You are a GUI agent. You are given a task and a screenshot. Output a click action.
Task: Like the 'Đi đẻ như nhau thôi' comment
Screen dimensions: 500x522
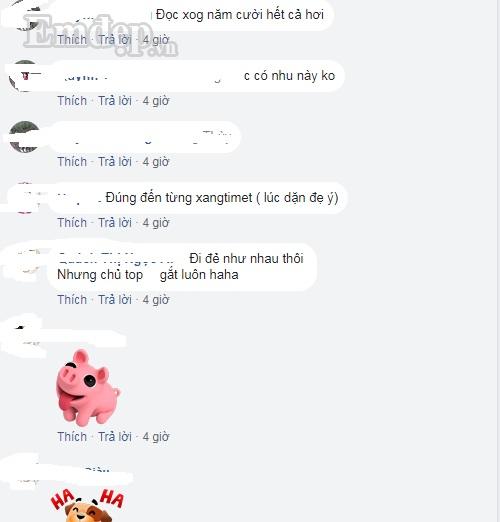[72, 300]
